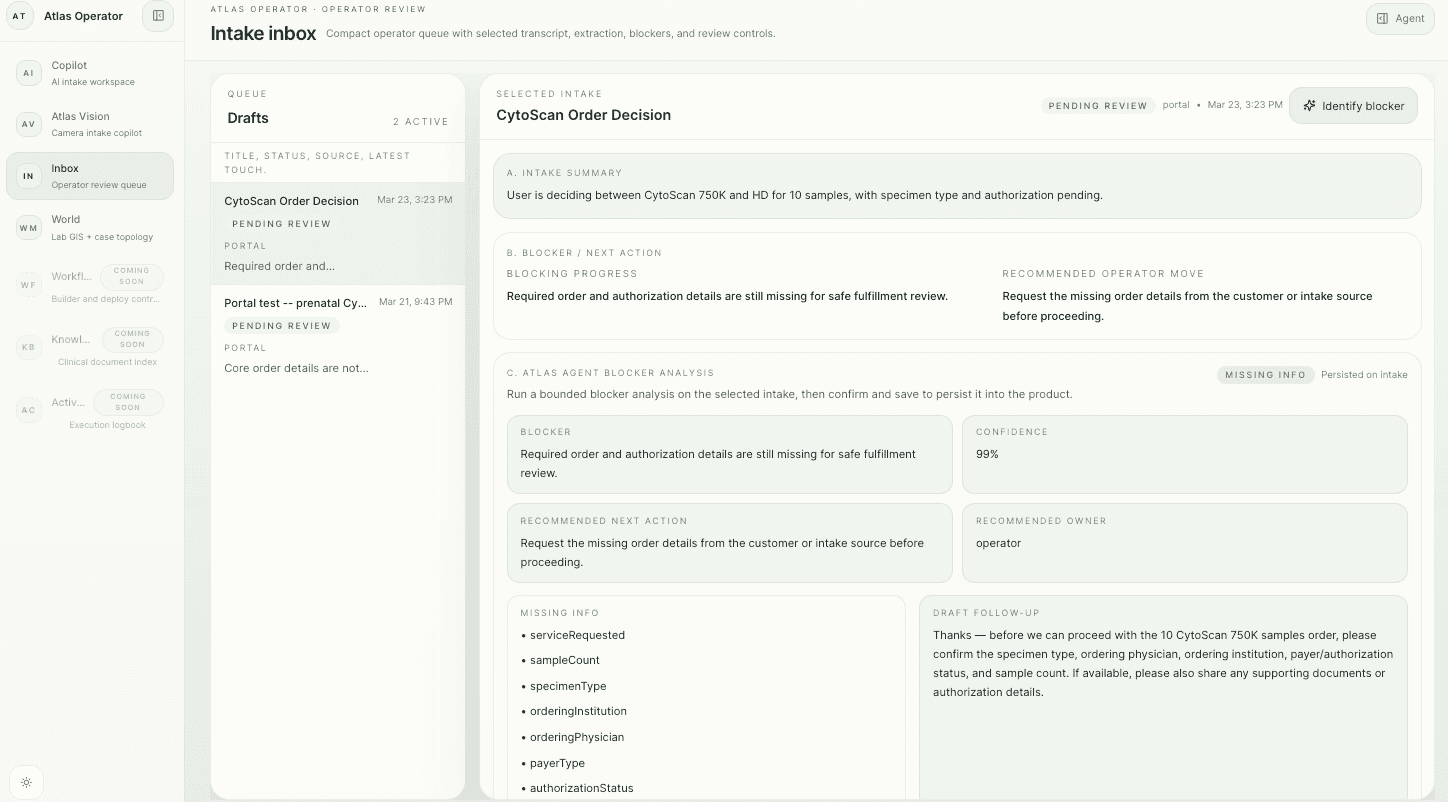Select serviceRequested in missing info list
1448x802 pixels.
pyautogui.click(x=577, y=635)
